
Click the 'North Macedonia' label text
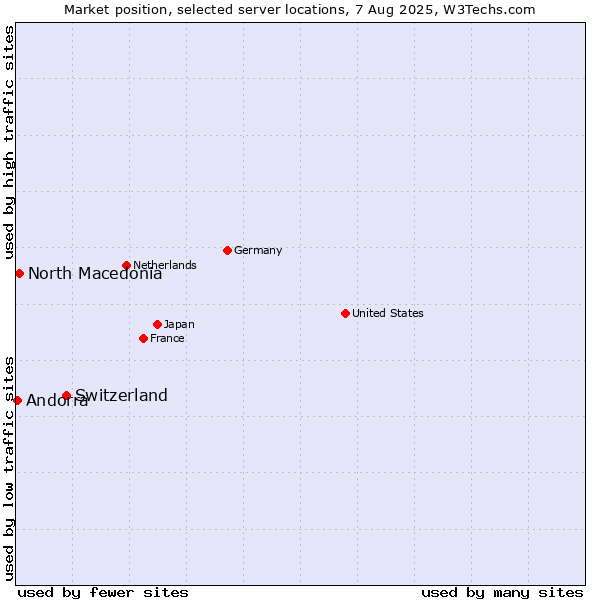(x=95, y=273)
